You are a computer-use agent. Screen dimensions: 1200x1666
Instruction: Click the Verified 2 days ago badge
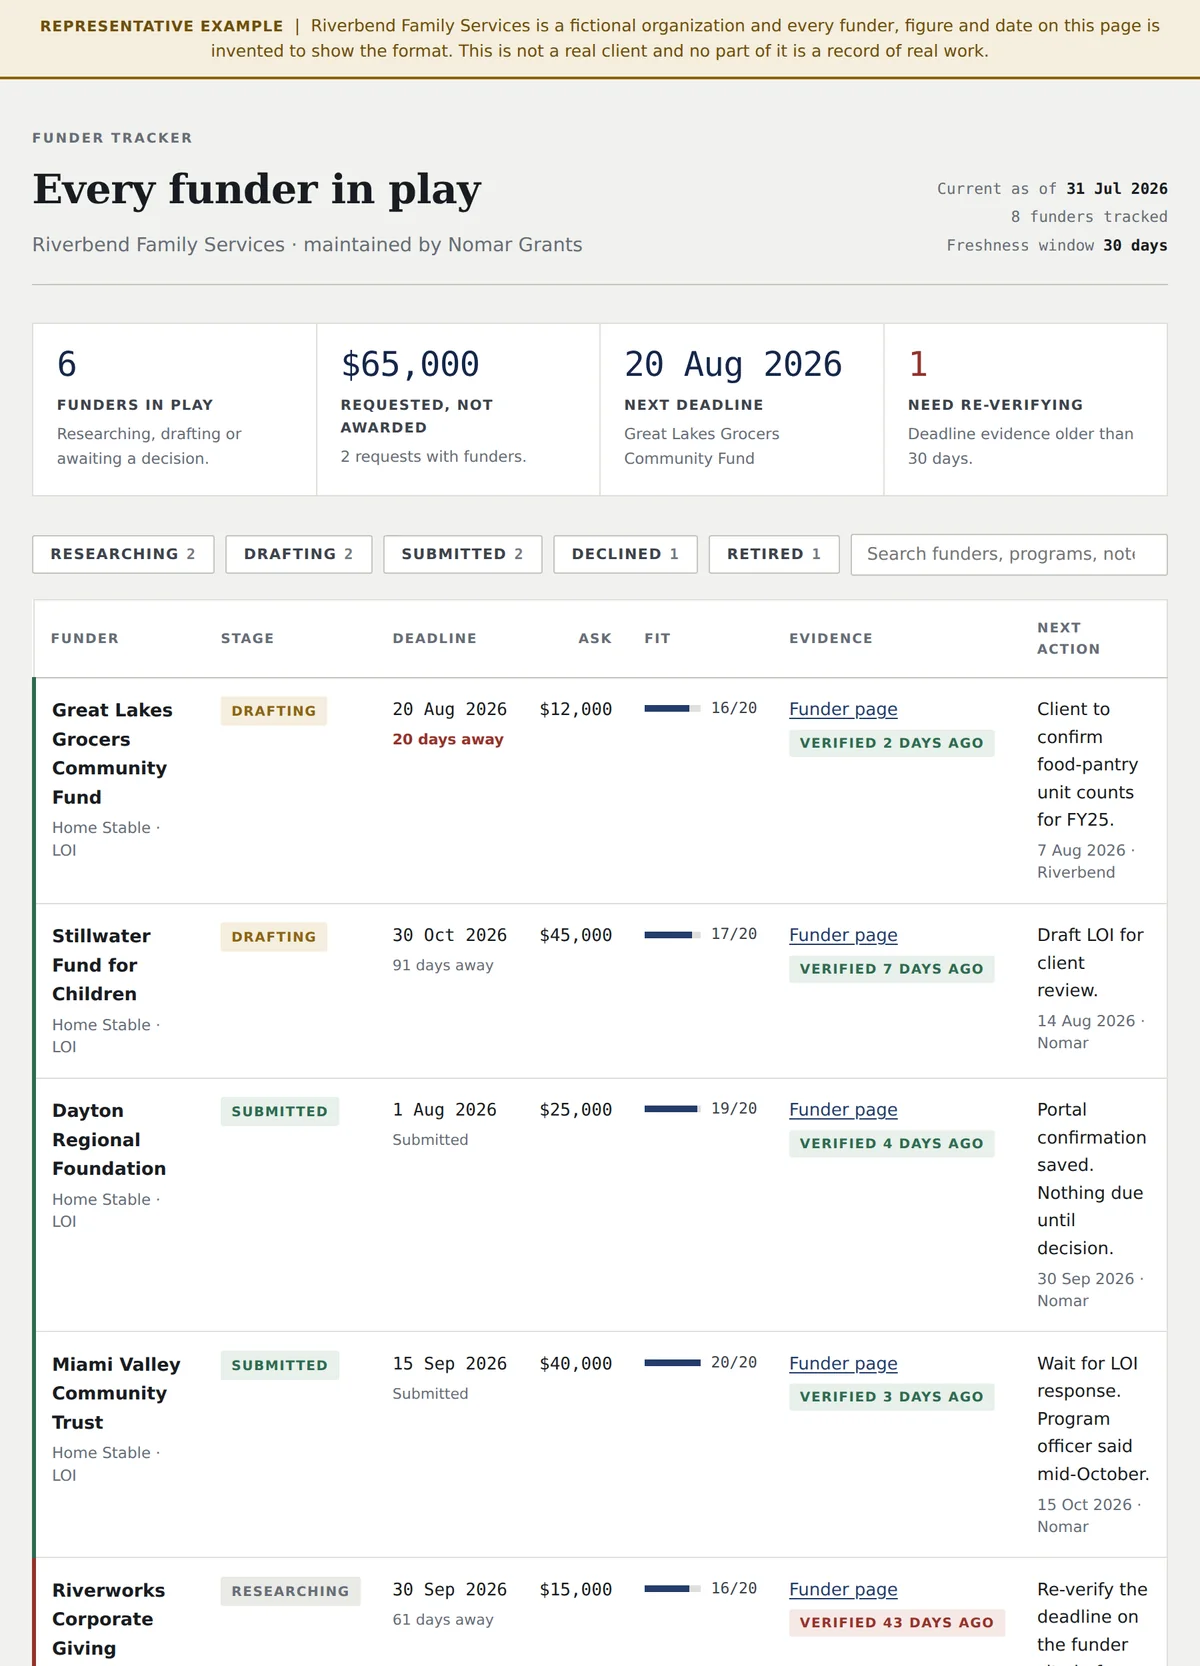tap(892, 743)
